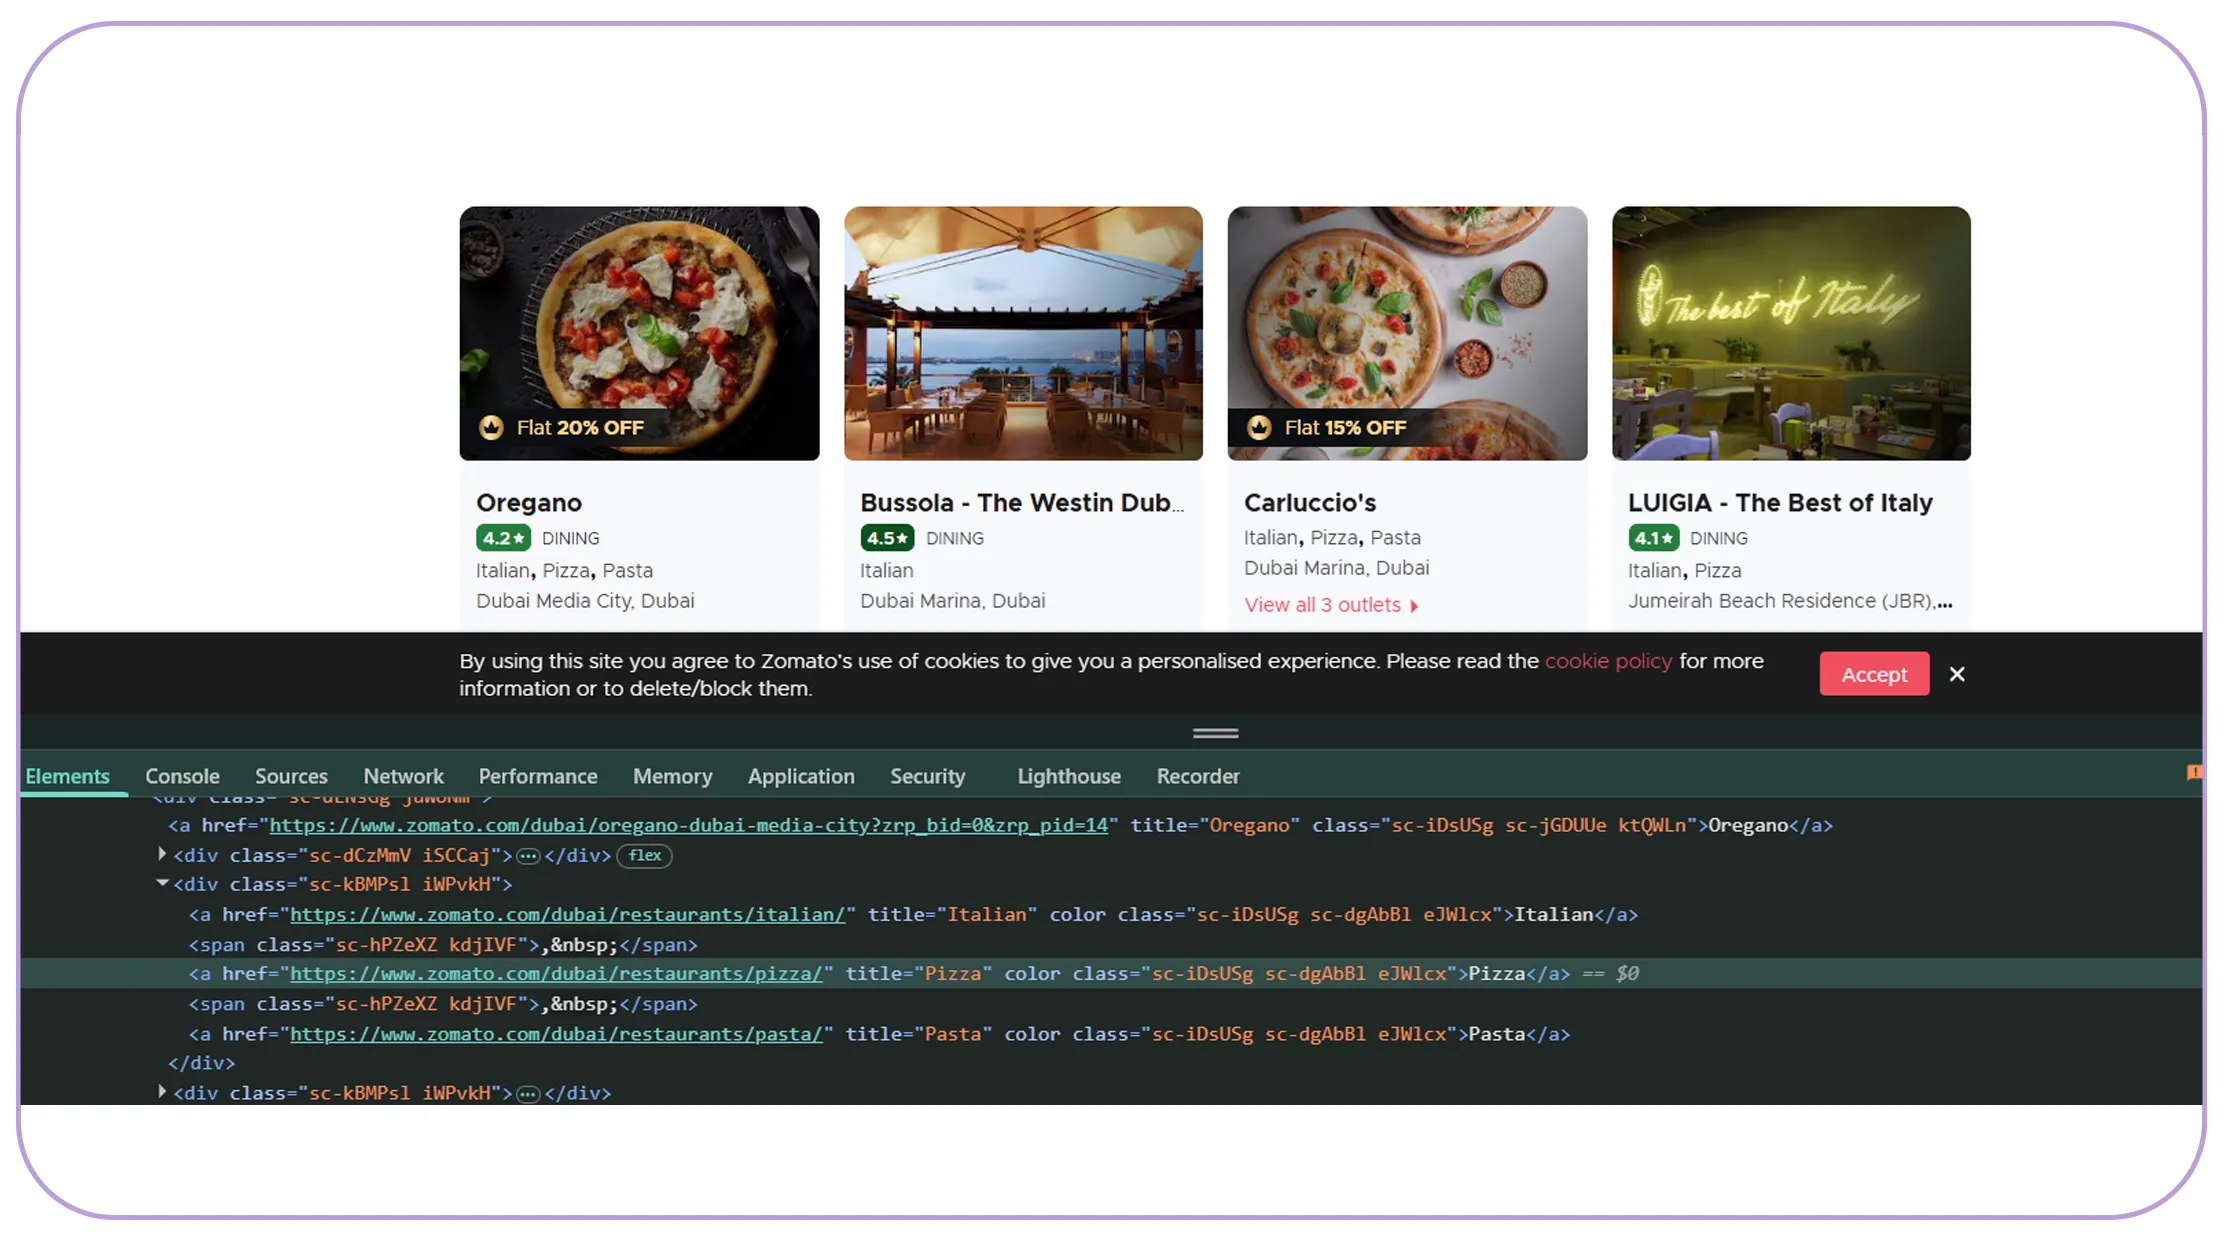Collapse the first sc-kBMPsl iWPvkH div node

[162, 883]
